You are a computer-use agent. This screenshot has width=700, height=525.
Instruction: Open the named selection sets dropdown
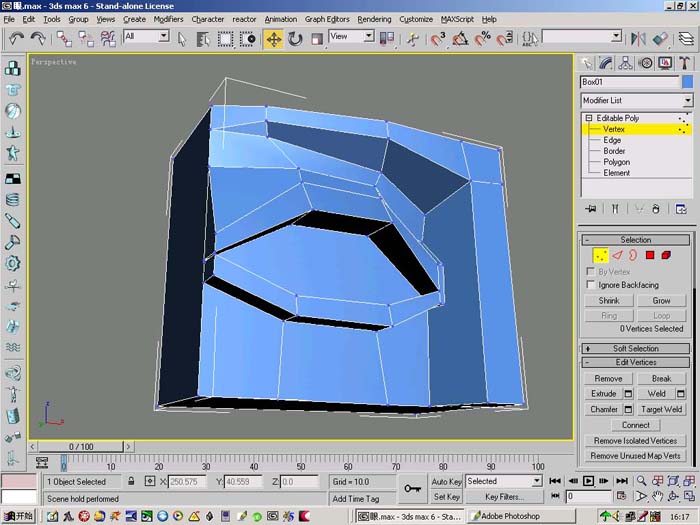click(582, 36)
